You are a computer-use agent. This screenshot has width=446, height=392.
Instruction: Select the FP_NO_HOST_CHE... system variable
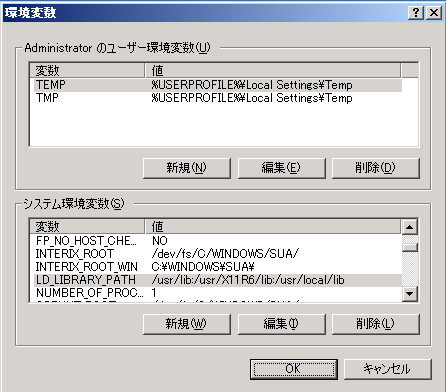218,241
